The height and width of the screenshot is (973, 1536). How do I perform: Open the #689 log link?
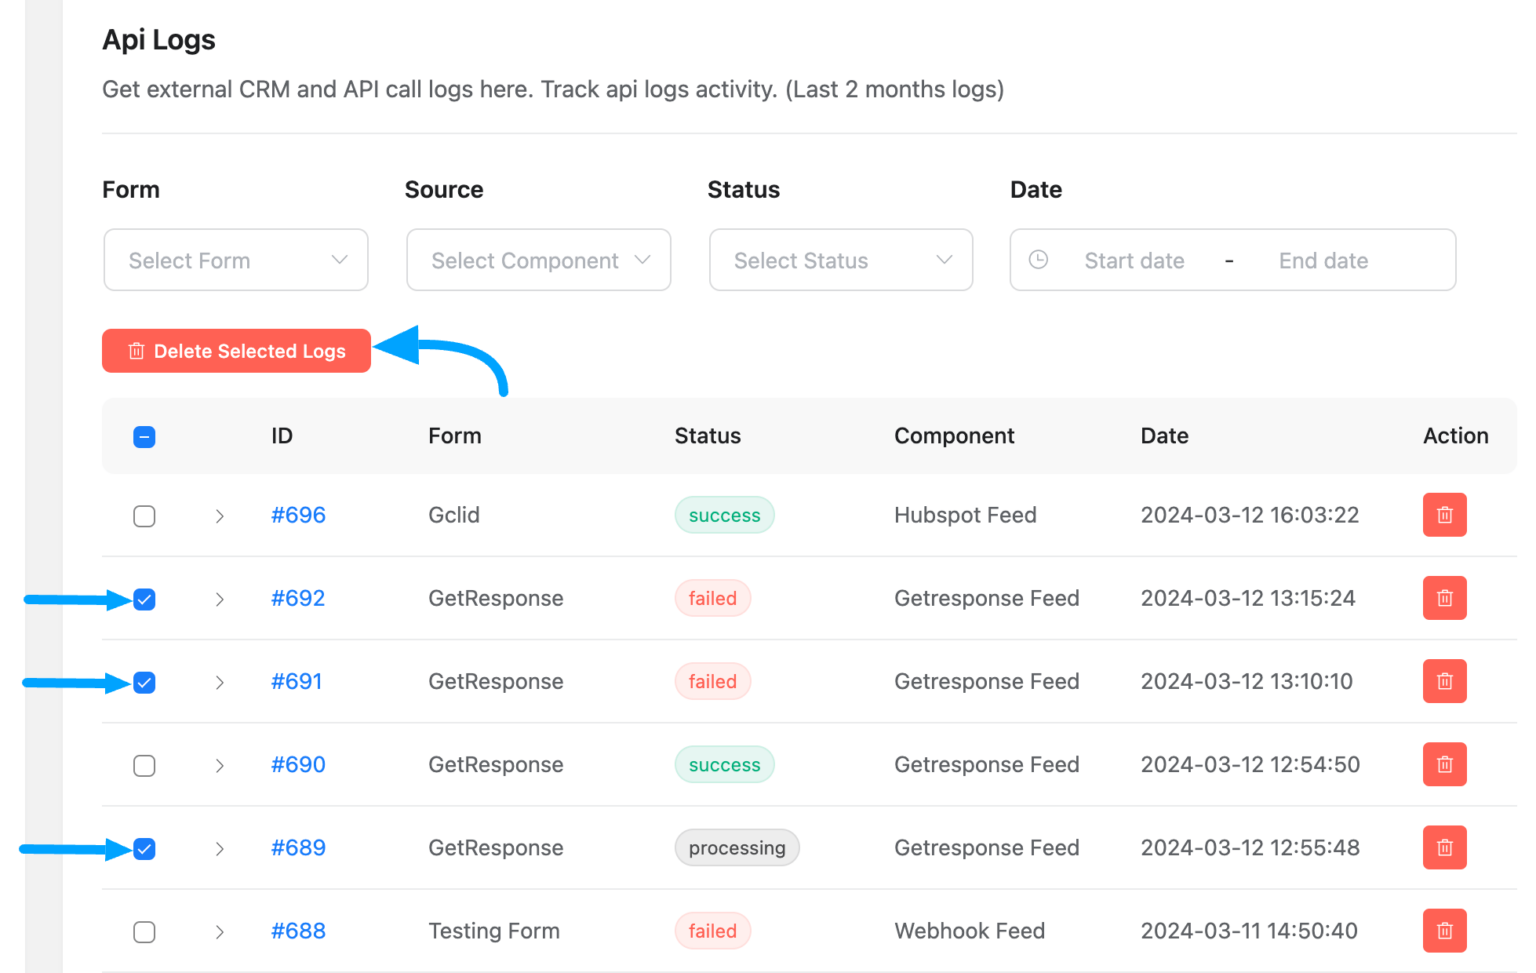coord(297,847)
